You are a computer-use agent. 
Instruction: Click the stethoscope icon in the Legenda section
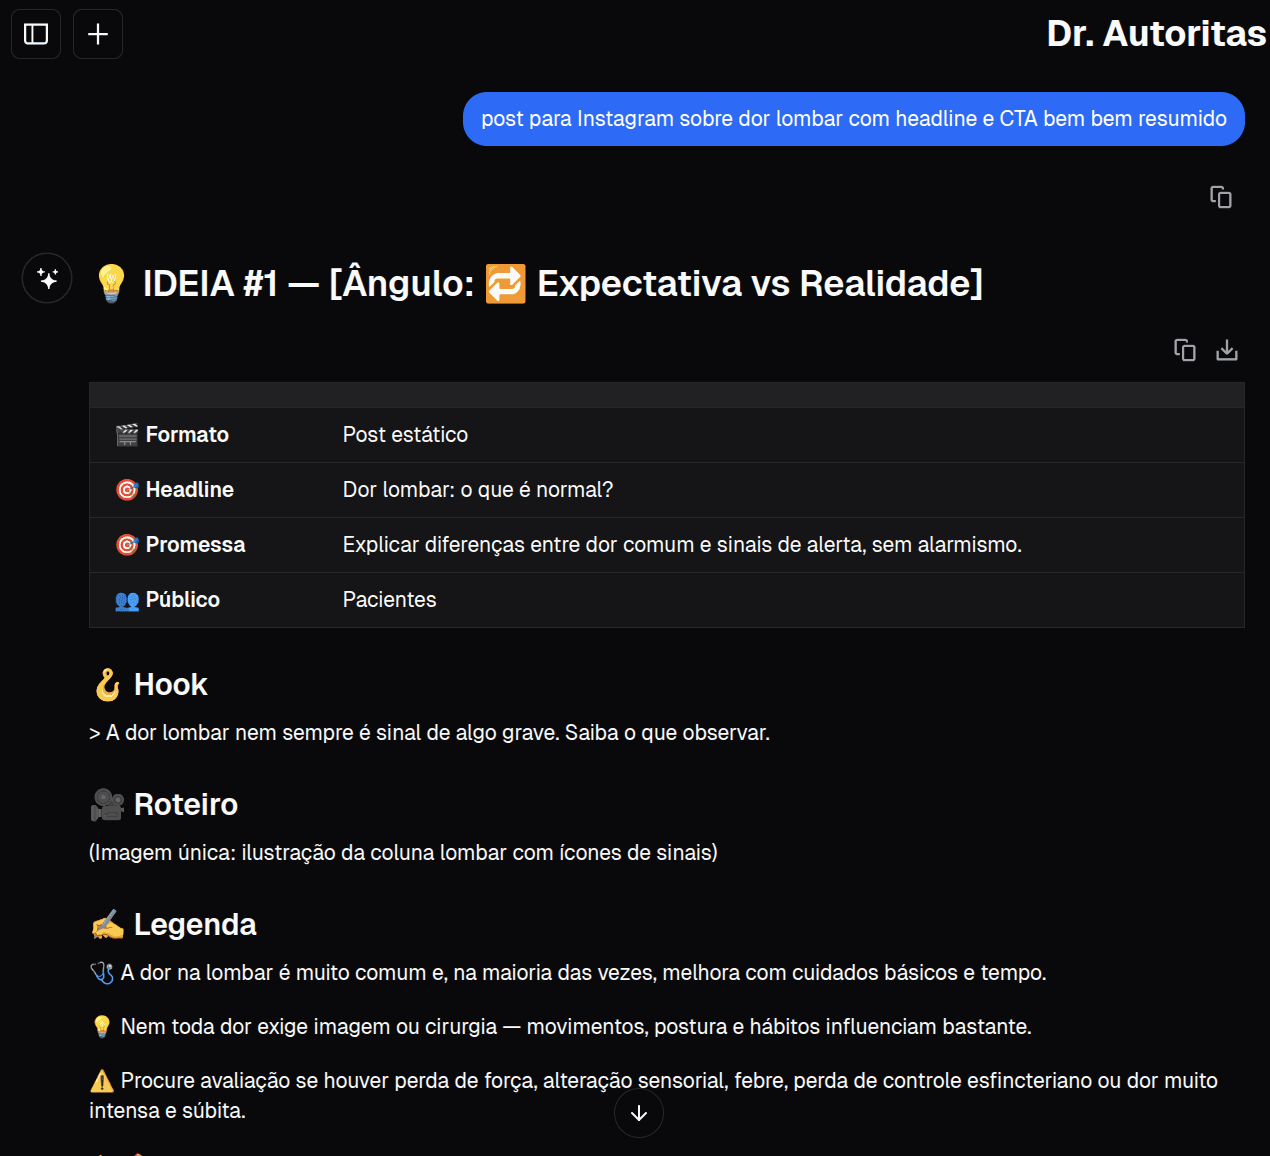[101, 970]
